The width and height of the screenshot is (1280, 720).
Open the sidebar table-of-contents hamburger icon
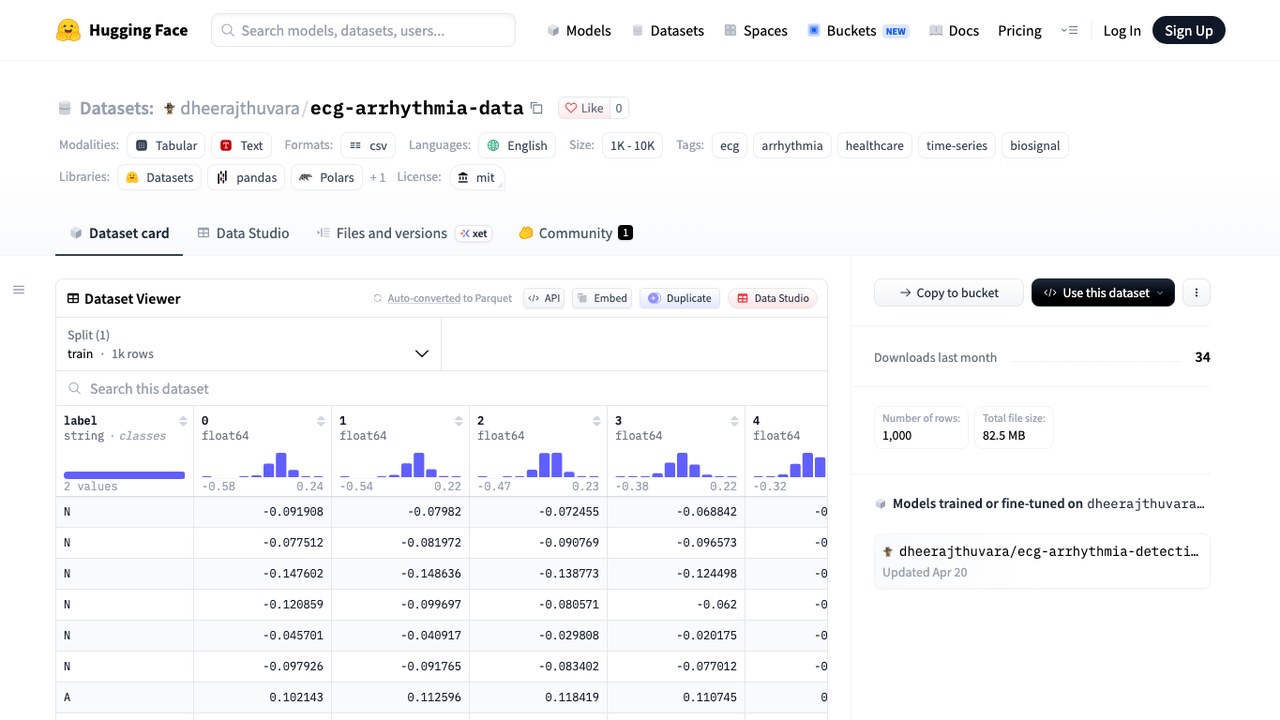pos(18,290)
